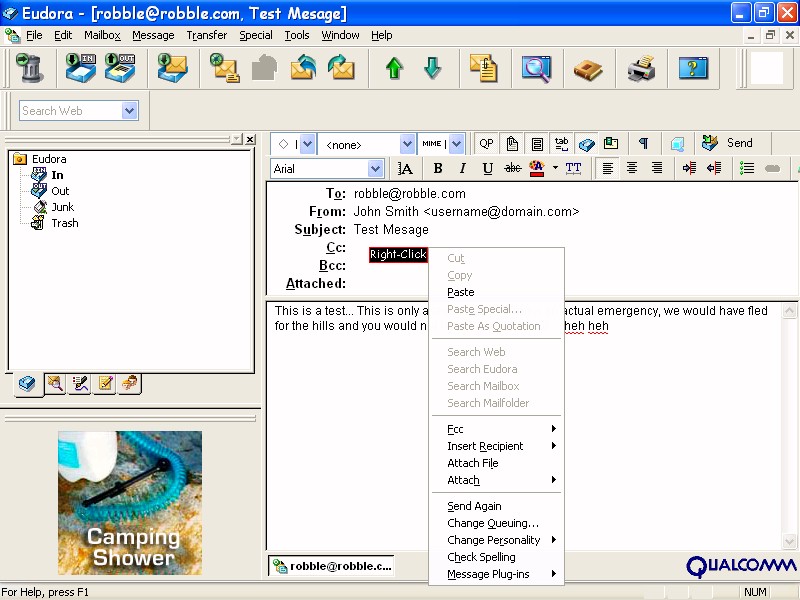Toggle text as attachment option
The image size is (800, 600).
512,144
